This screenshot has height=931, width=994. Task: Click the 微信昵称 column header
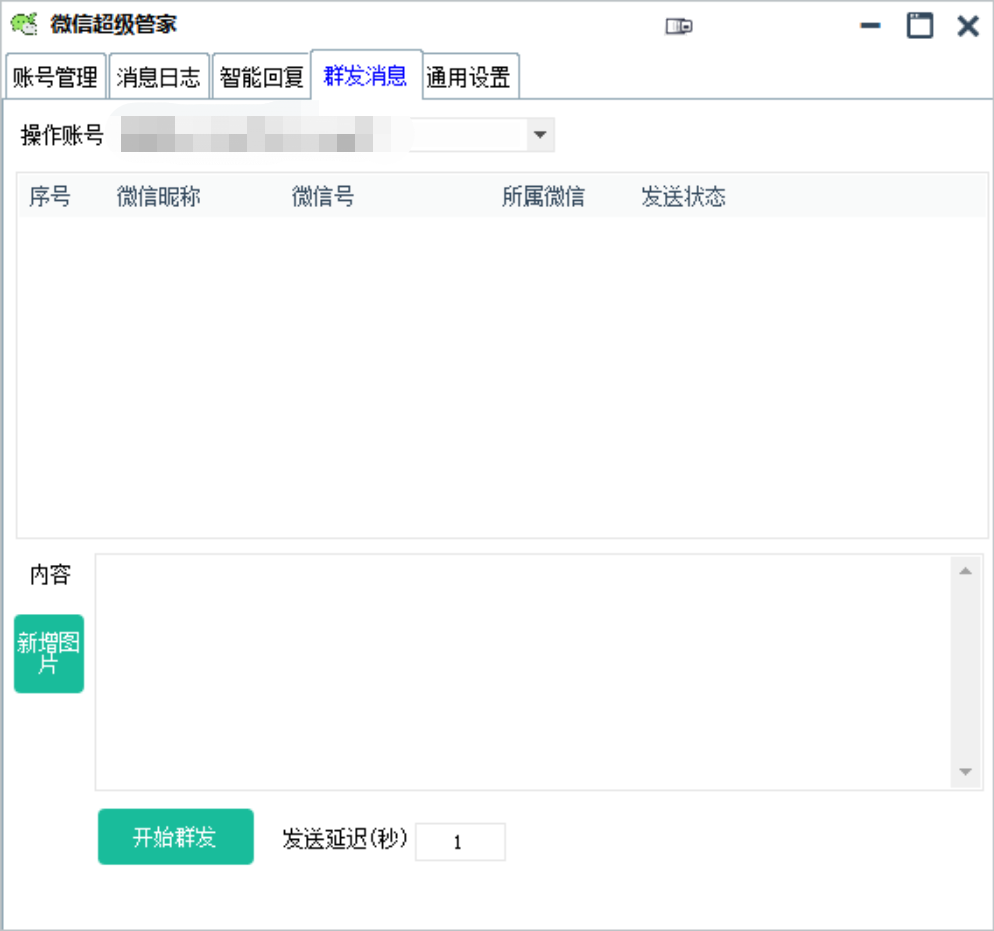click(158, 196)
